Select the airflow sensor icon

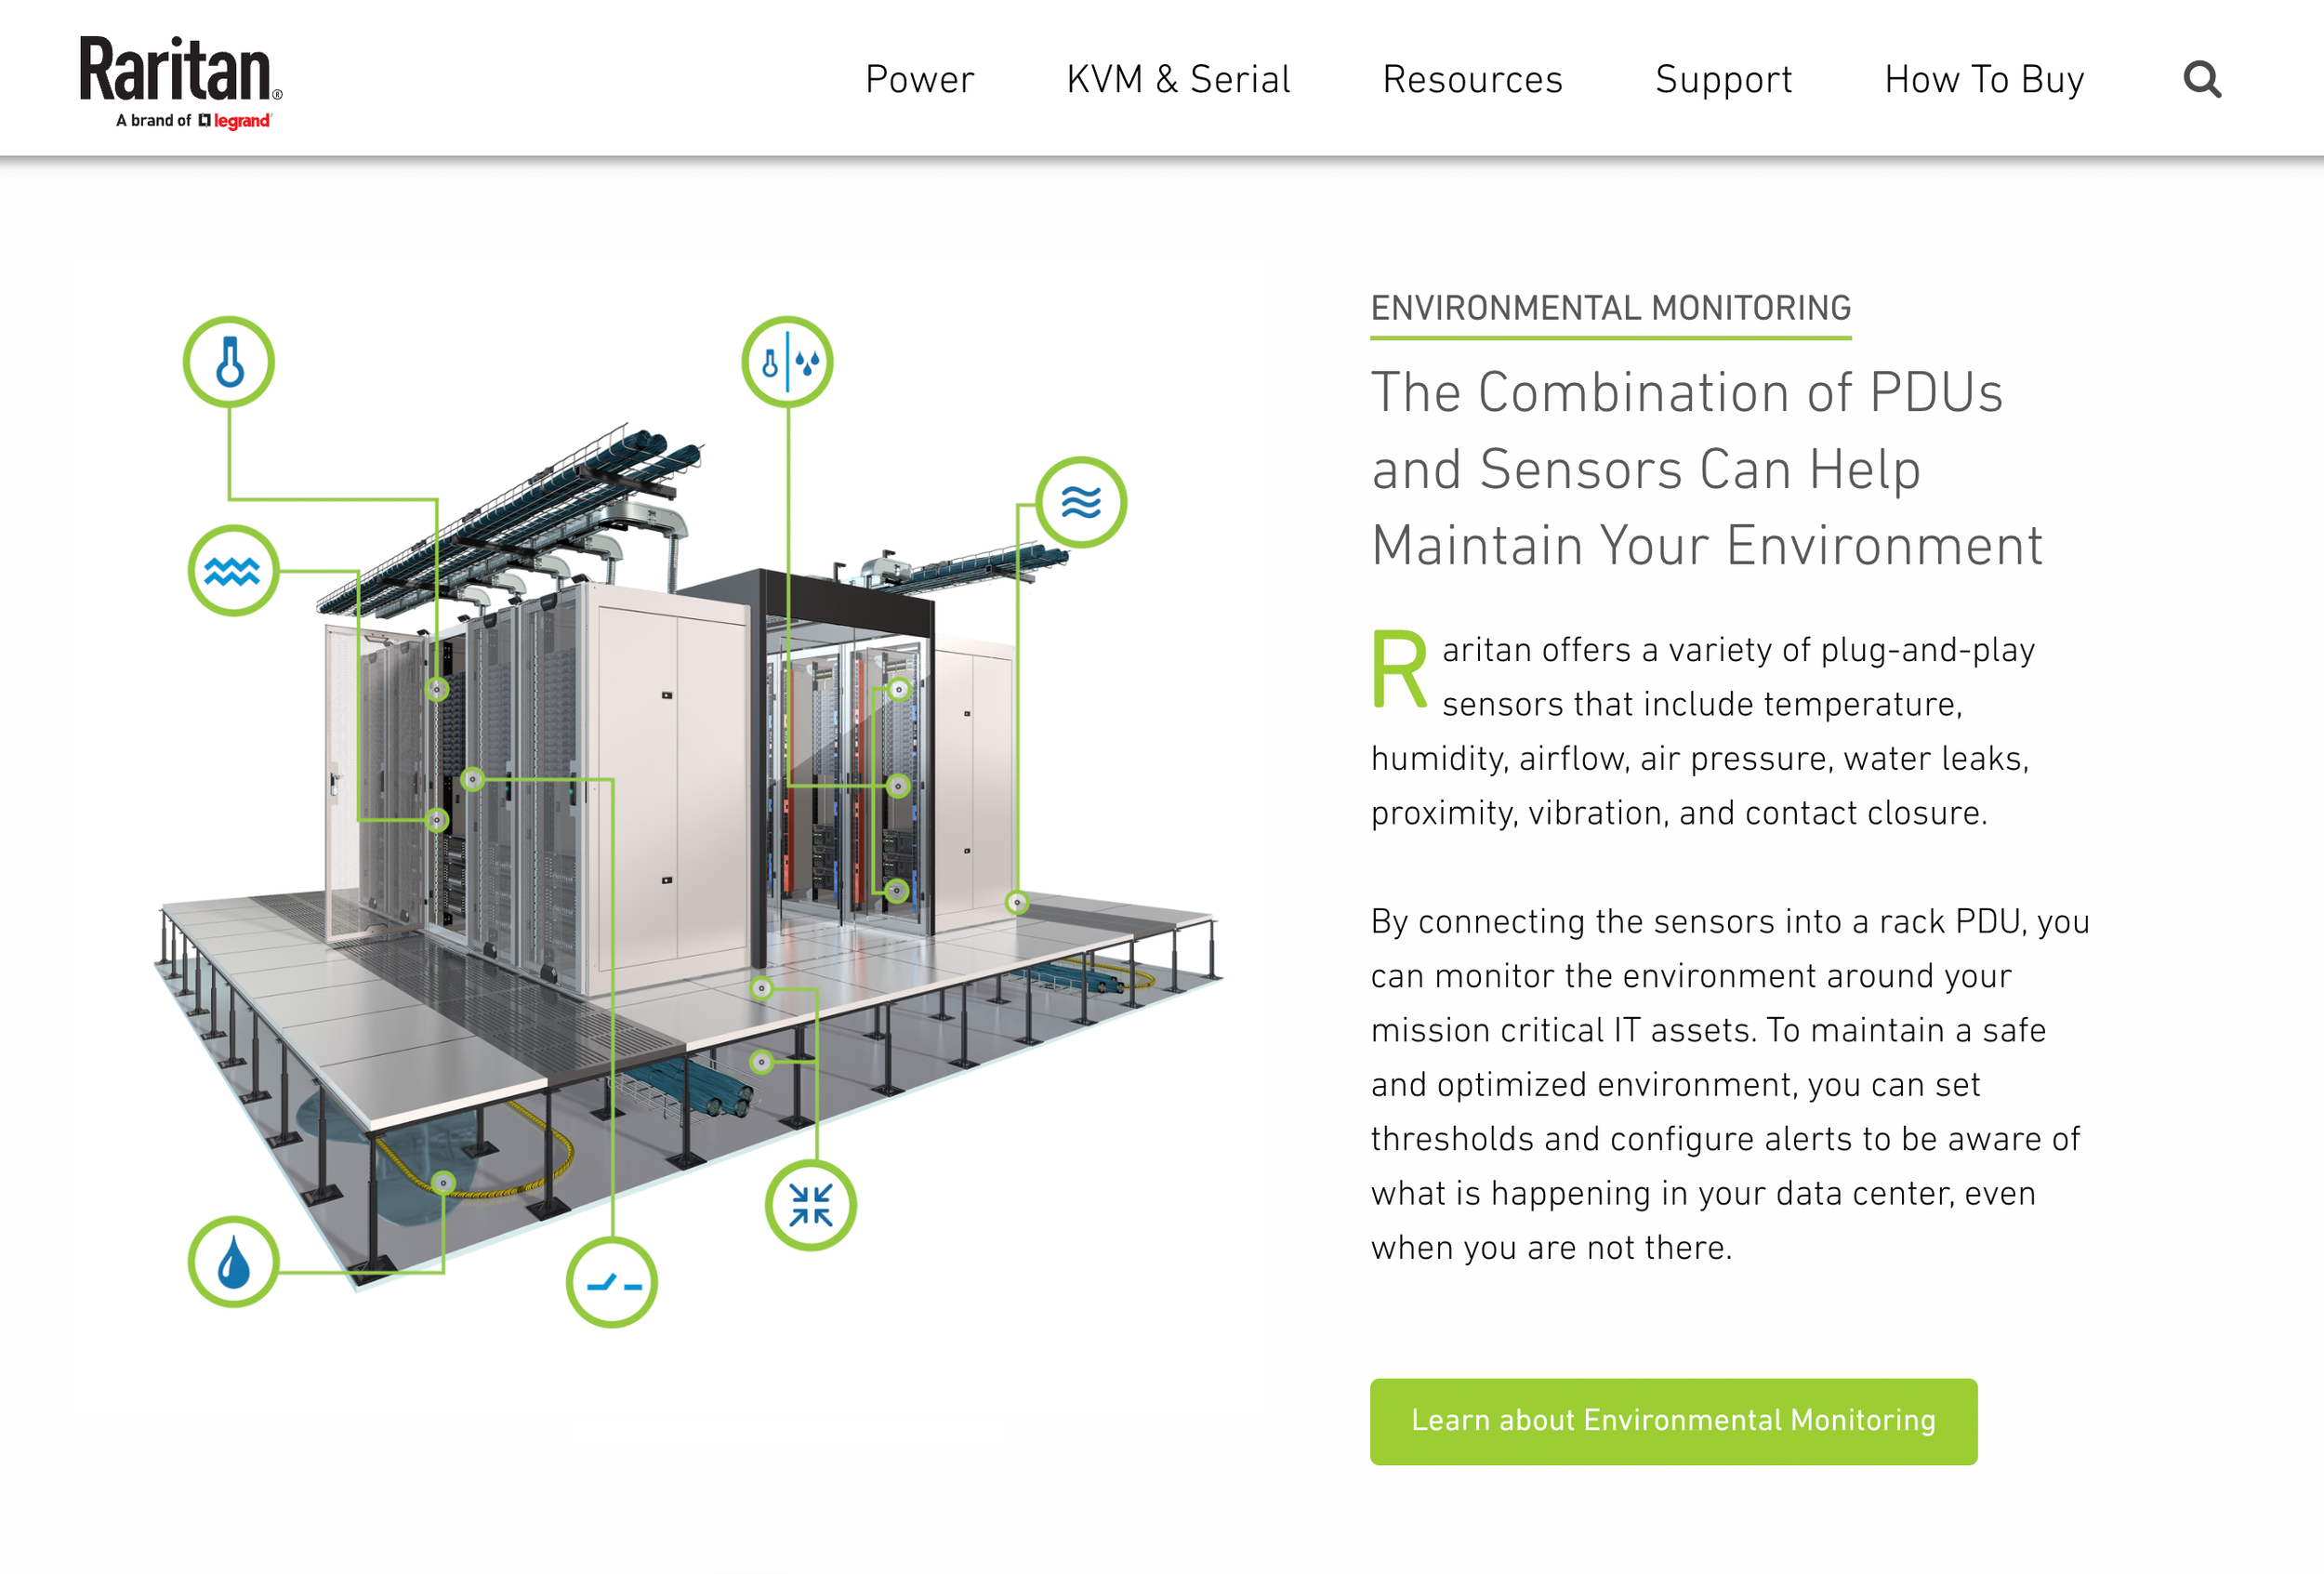pos(1081,502)
